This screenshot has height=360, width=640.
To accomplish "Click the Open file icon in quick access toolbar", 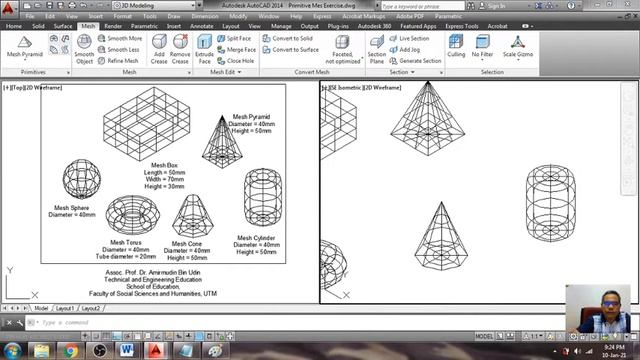I will pyautogui.click(x=38, y=6).
